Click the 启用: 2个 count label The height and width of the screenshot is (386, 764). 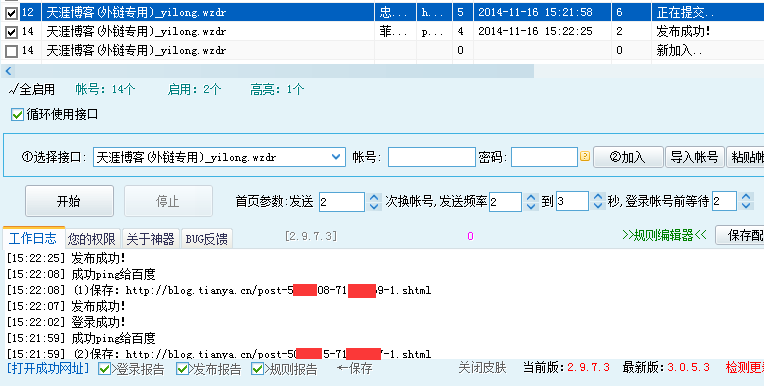[x=194, y=90]
